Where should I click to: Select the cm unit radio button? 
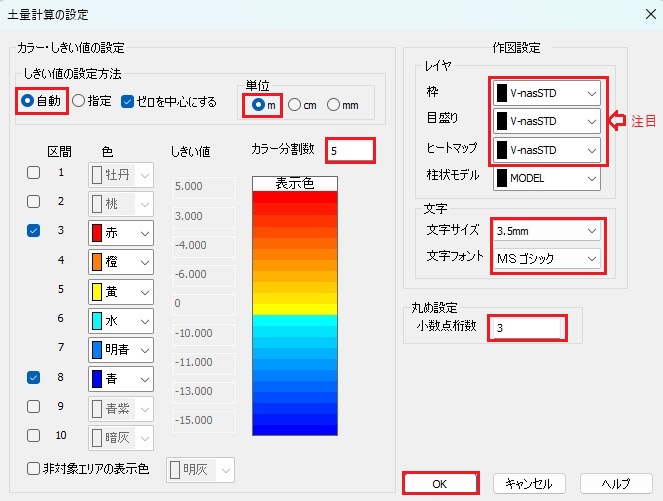click(x=295, y=104)
